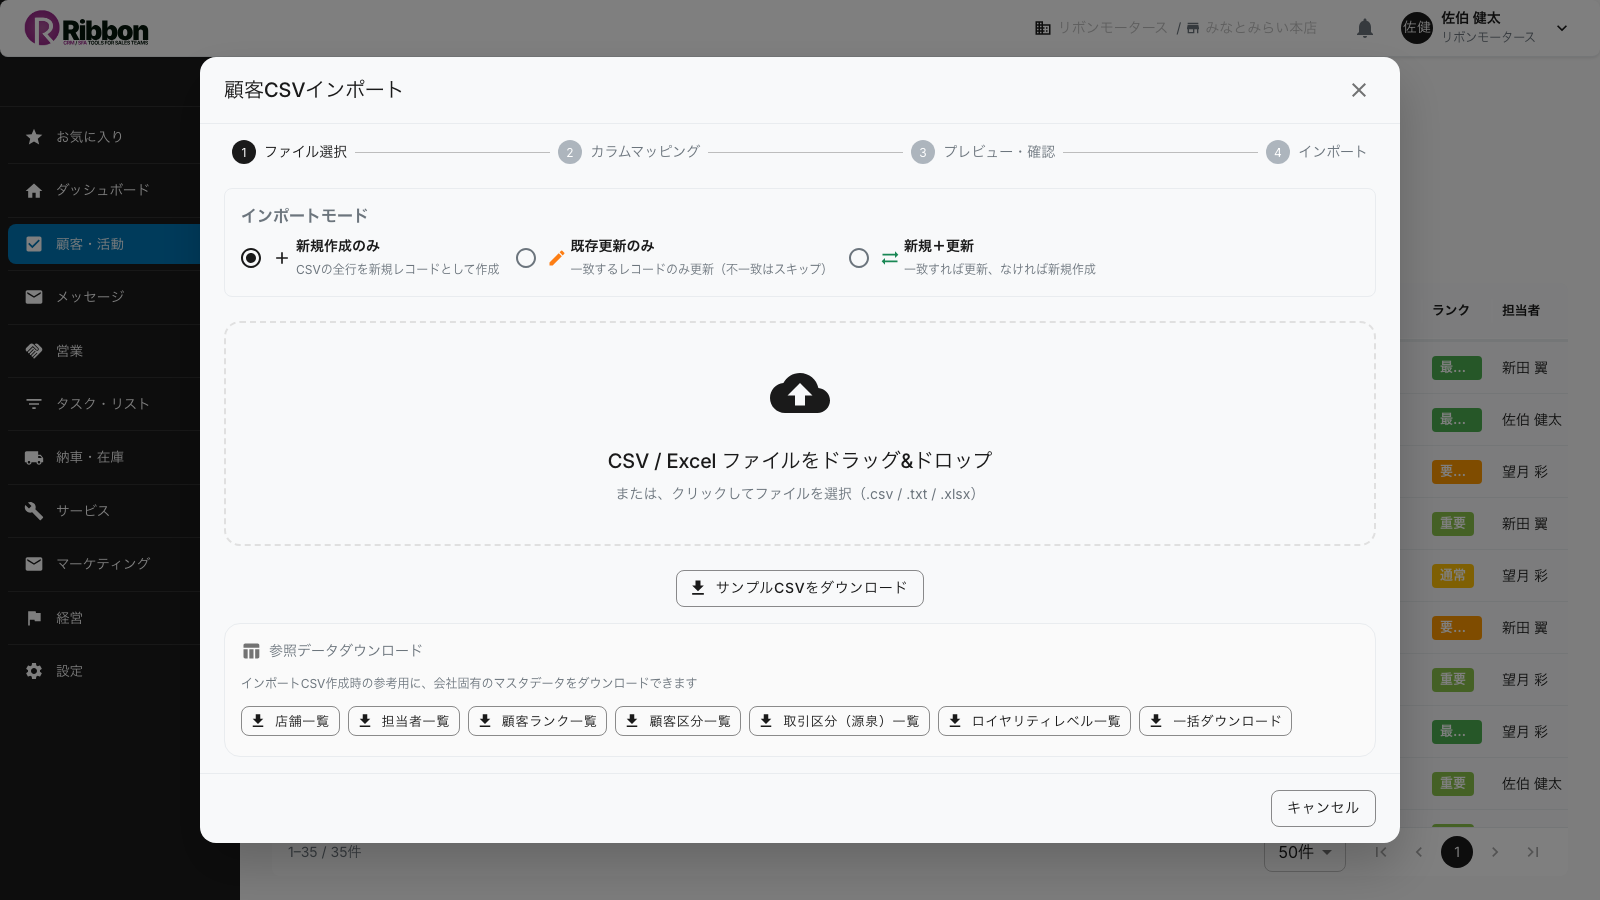Go to the next page arrow
Image resolution: width=1600 pixels, height=900 pixels.
(x=1495, y=852)
